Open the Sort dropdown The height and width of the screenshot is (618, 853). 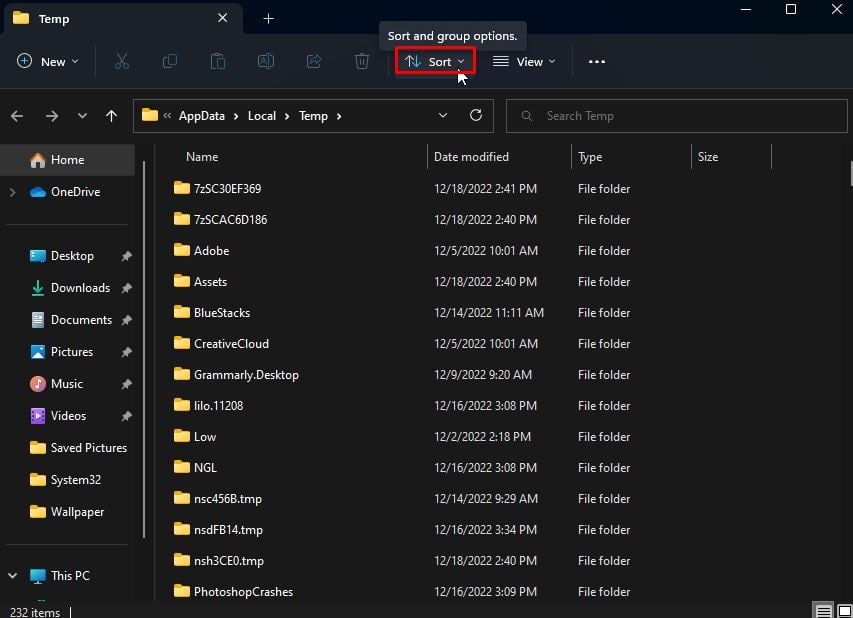click(435, 61)
